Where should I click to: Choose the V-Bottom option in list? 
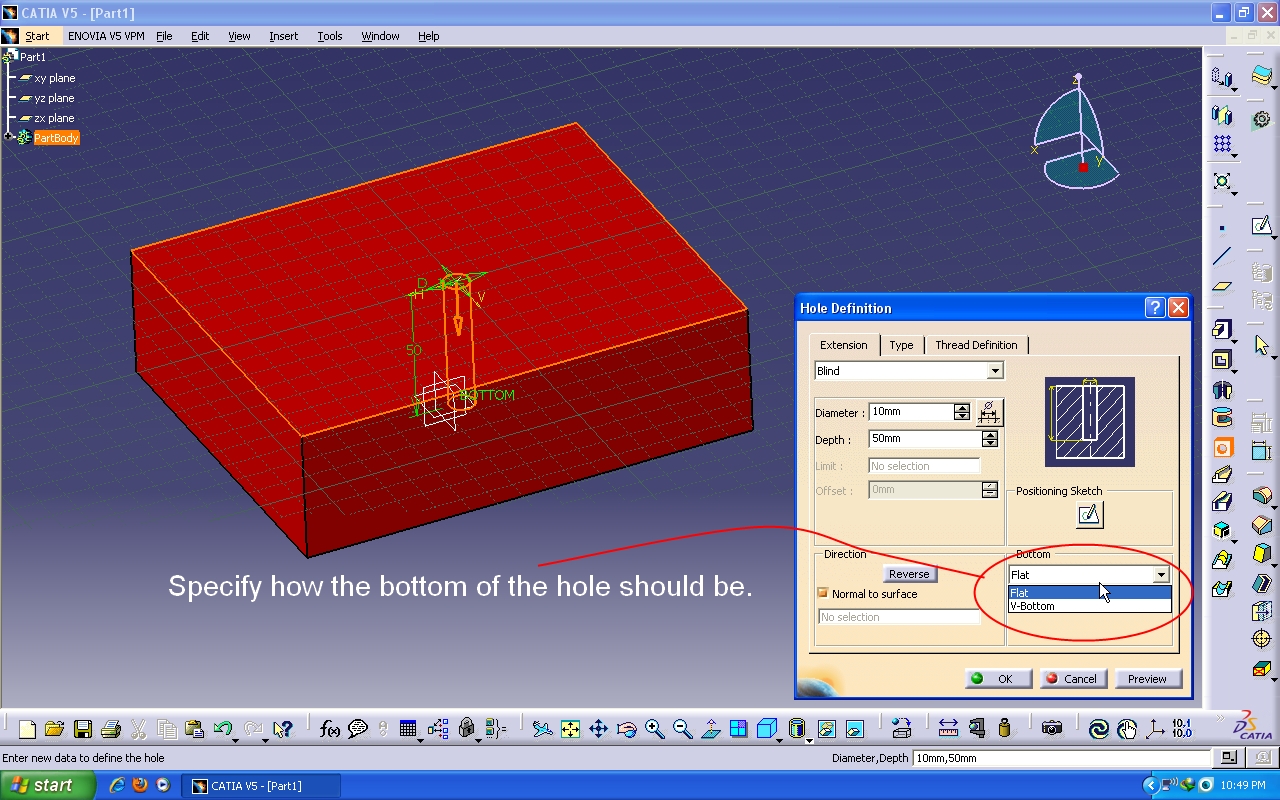pyautogui.click(x=1090, y=606)
